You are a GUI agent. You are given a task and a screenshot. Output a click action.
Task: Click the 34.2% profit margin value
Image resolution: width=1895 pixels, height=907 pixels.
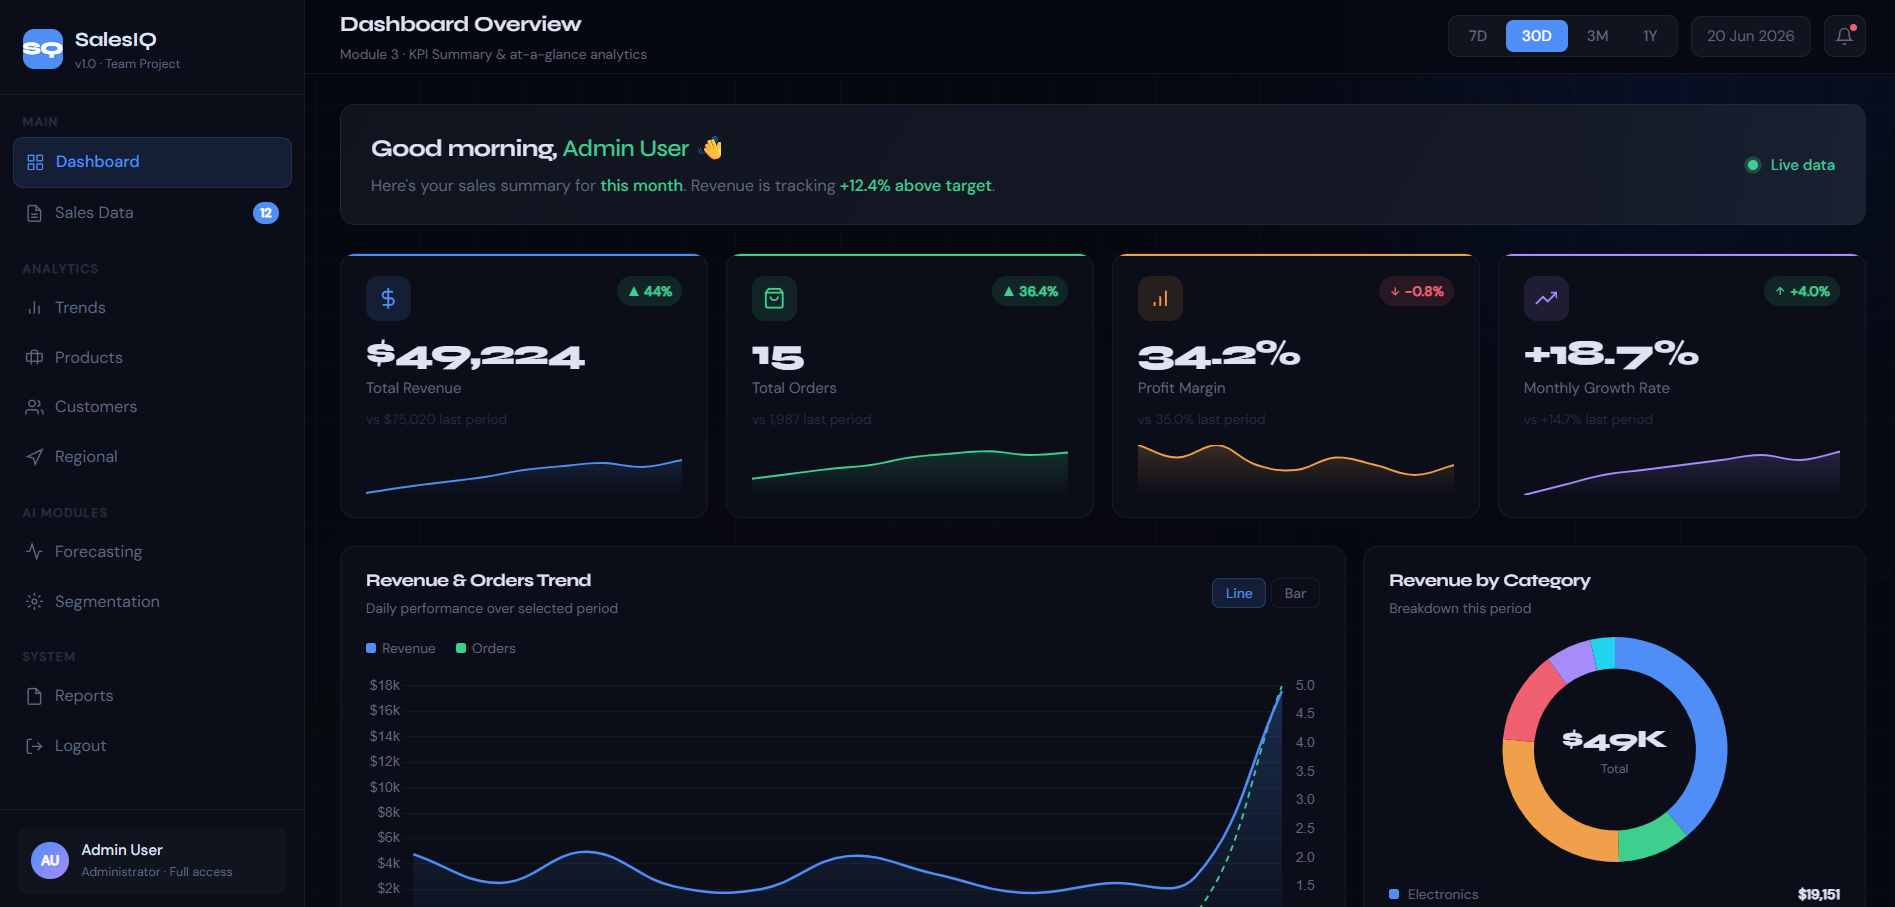click(x=1219, y=354)
